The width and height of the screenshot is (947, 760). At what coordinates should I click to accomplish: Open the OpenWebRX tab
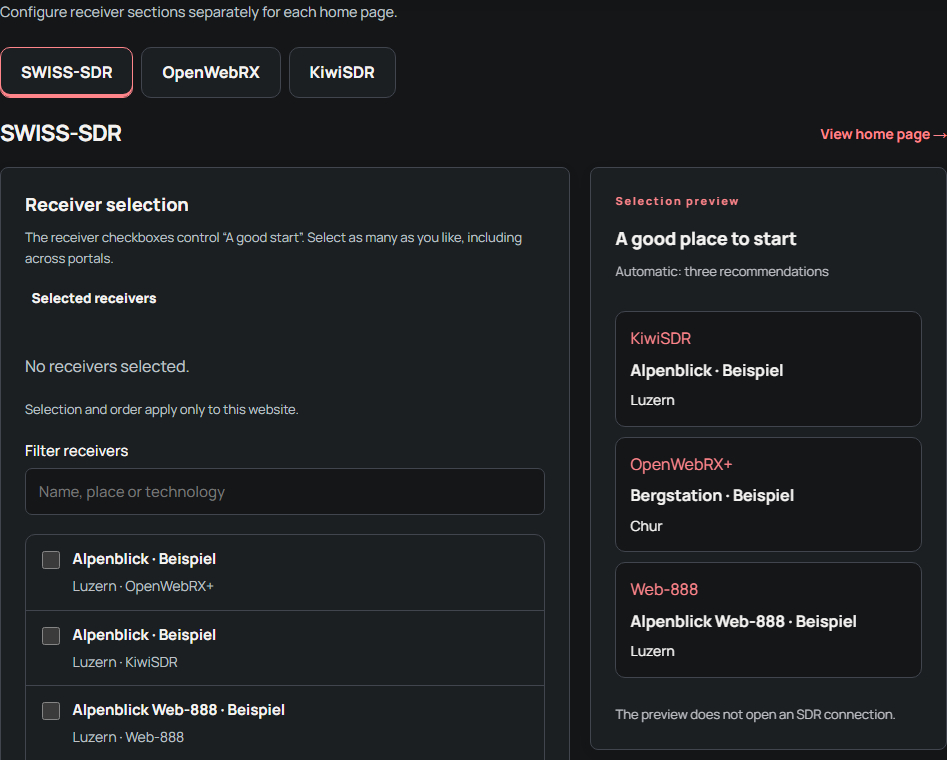(x=211, y=72)
